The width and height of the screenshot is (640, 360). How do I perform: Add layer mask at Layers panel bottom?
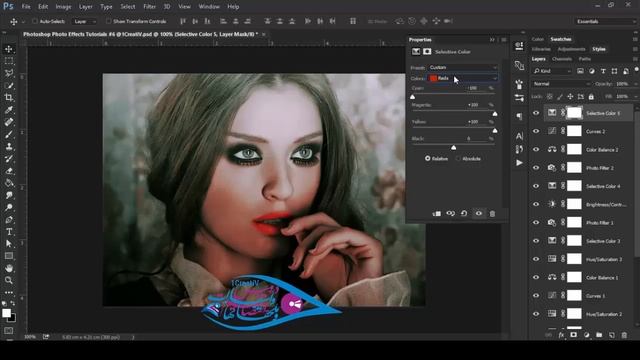click(573, 335)
